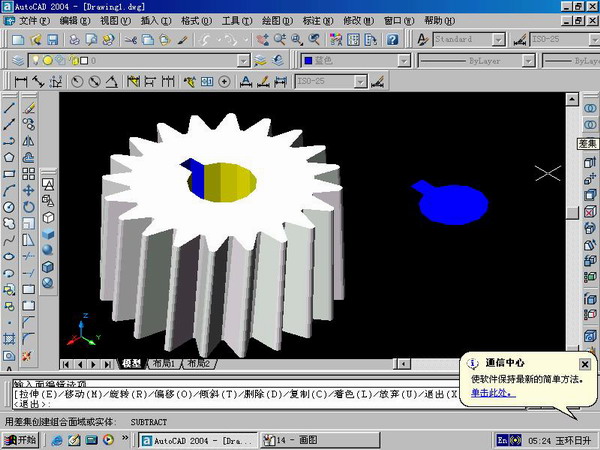Select the Rotate modify tool
Screen dimensions: 600x450
pos(29,207)
